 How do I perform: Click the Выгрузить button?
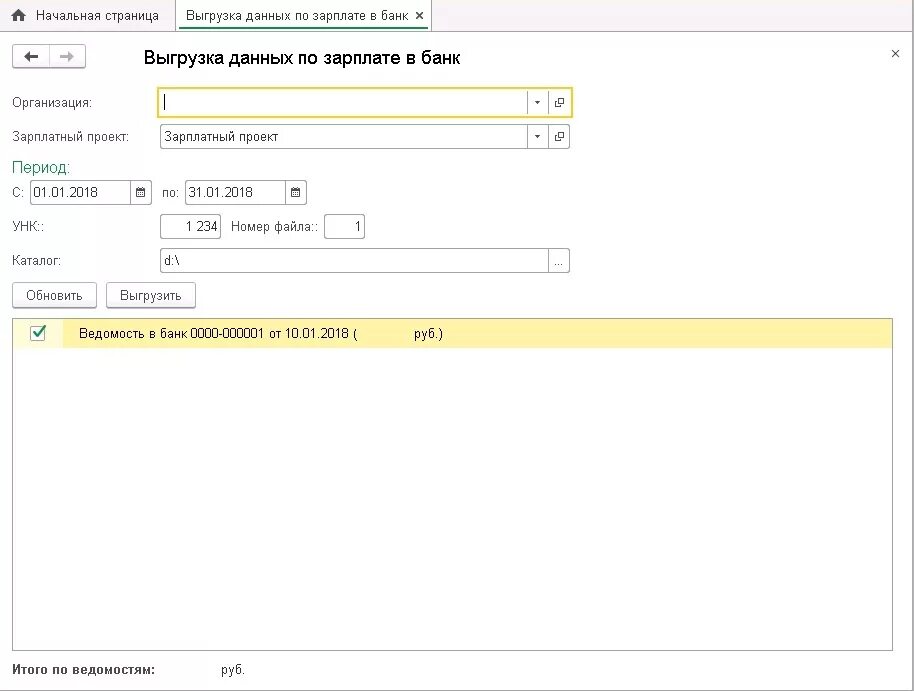coord(150,296)
